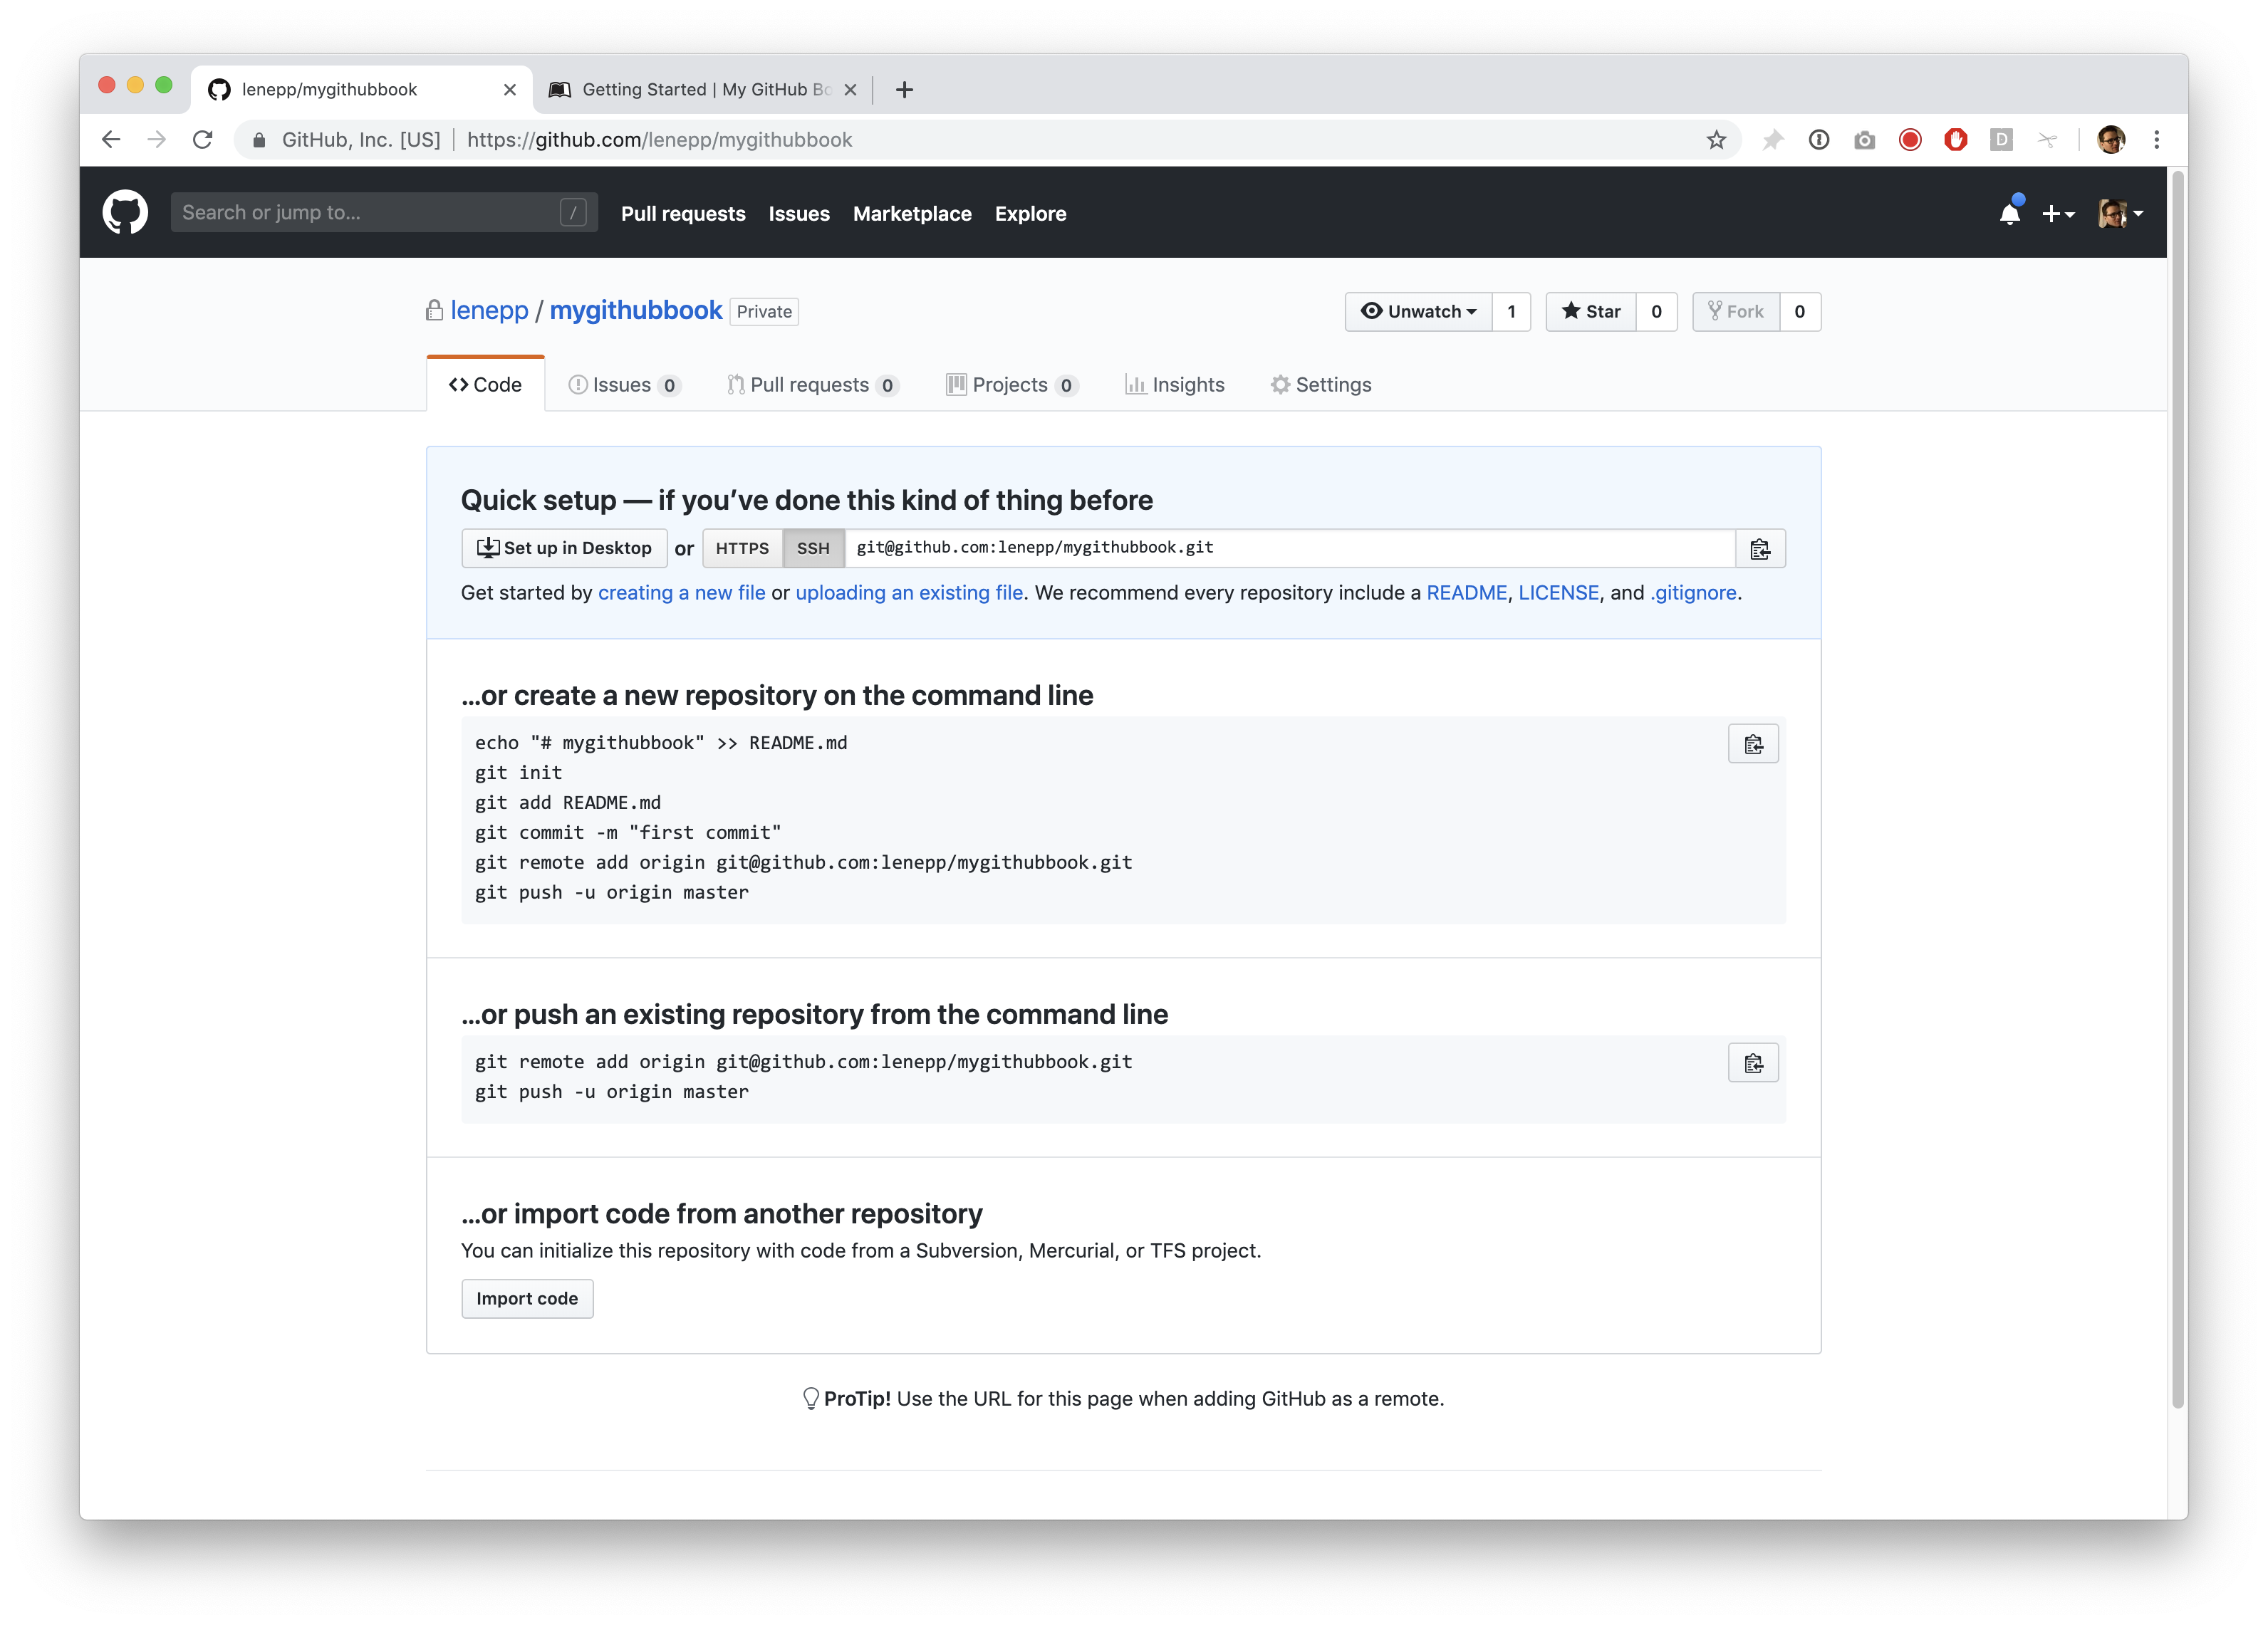Click the GitHub Octocat logo
Image resolution: width=2268 pixels, height=1625 pixels.
point(125,212)
